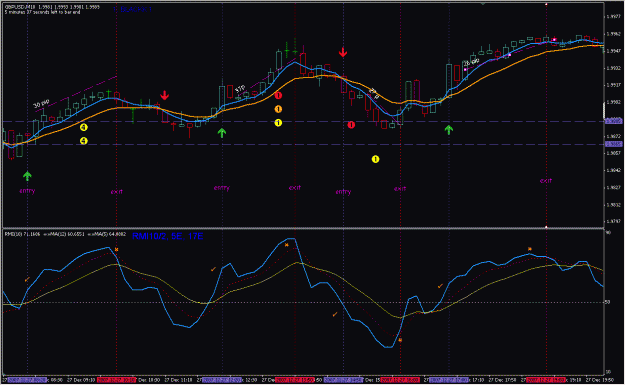Click the isolated yellow circle below the lower dashed line
Screen dimensions: 625x385
click(375, 159)
